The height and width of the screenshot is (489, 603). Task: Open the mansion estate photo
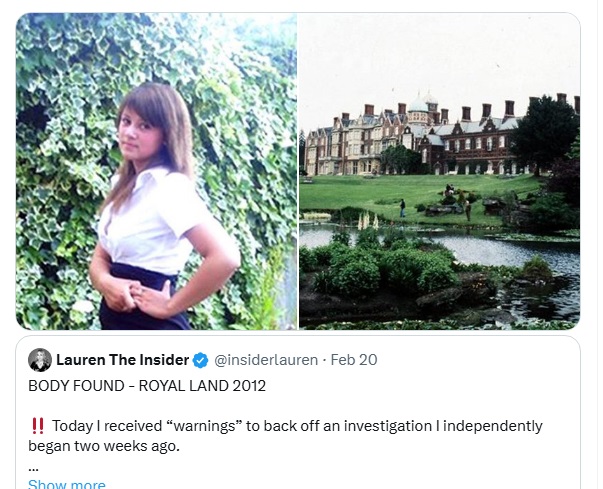440,171
